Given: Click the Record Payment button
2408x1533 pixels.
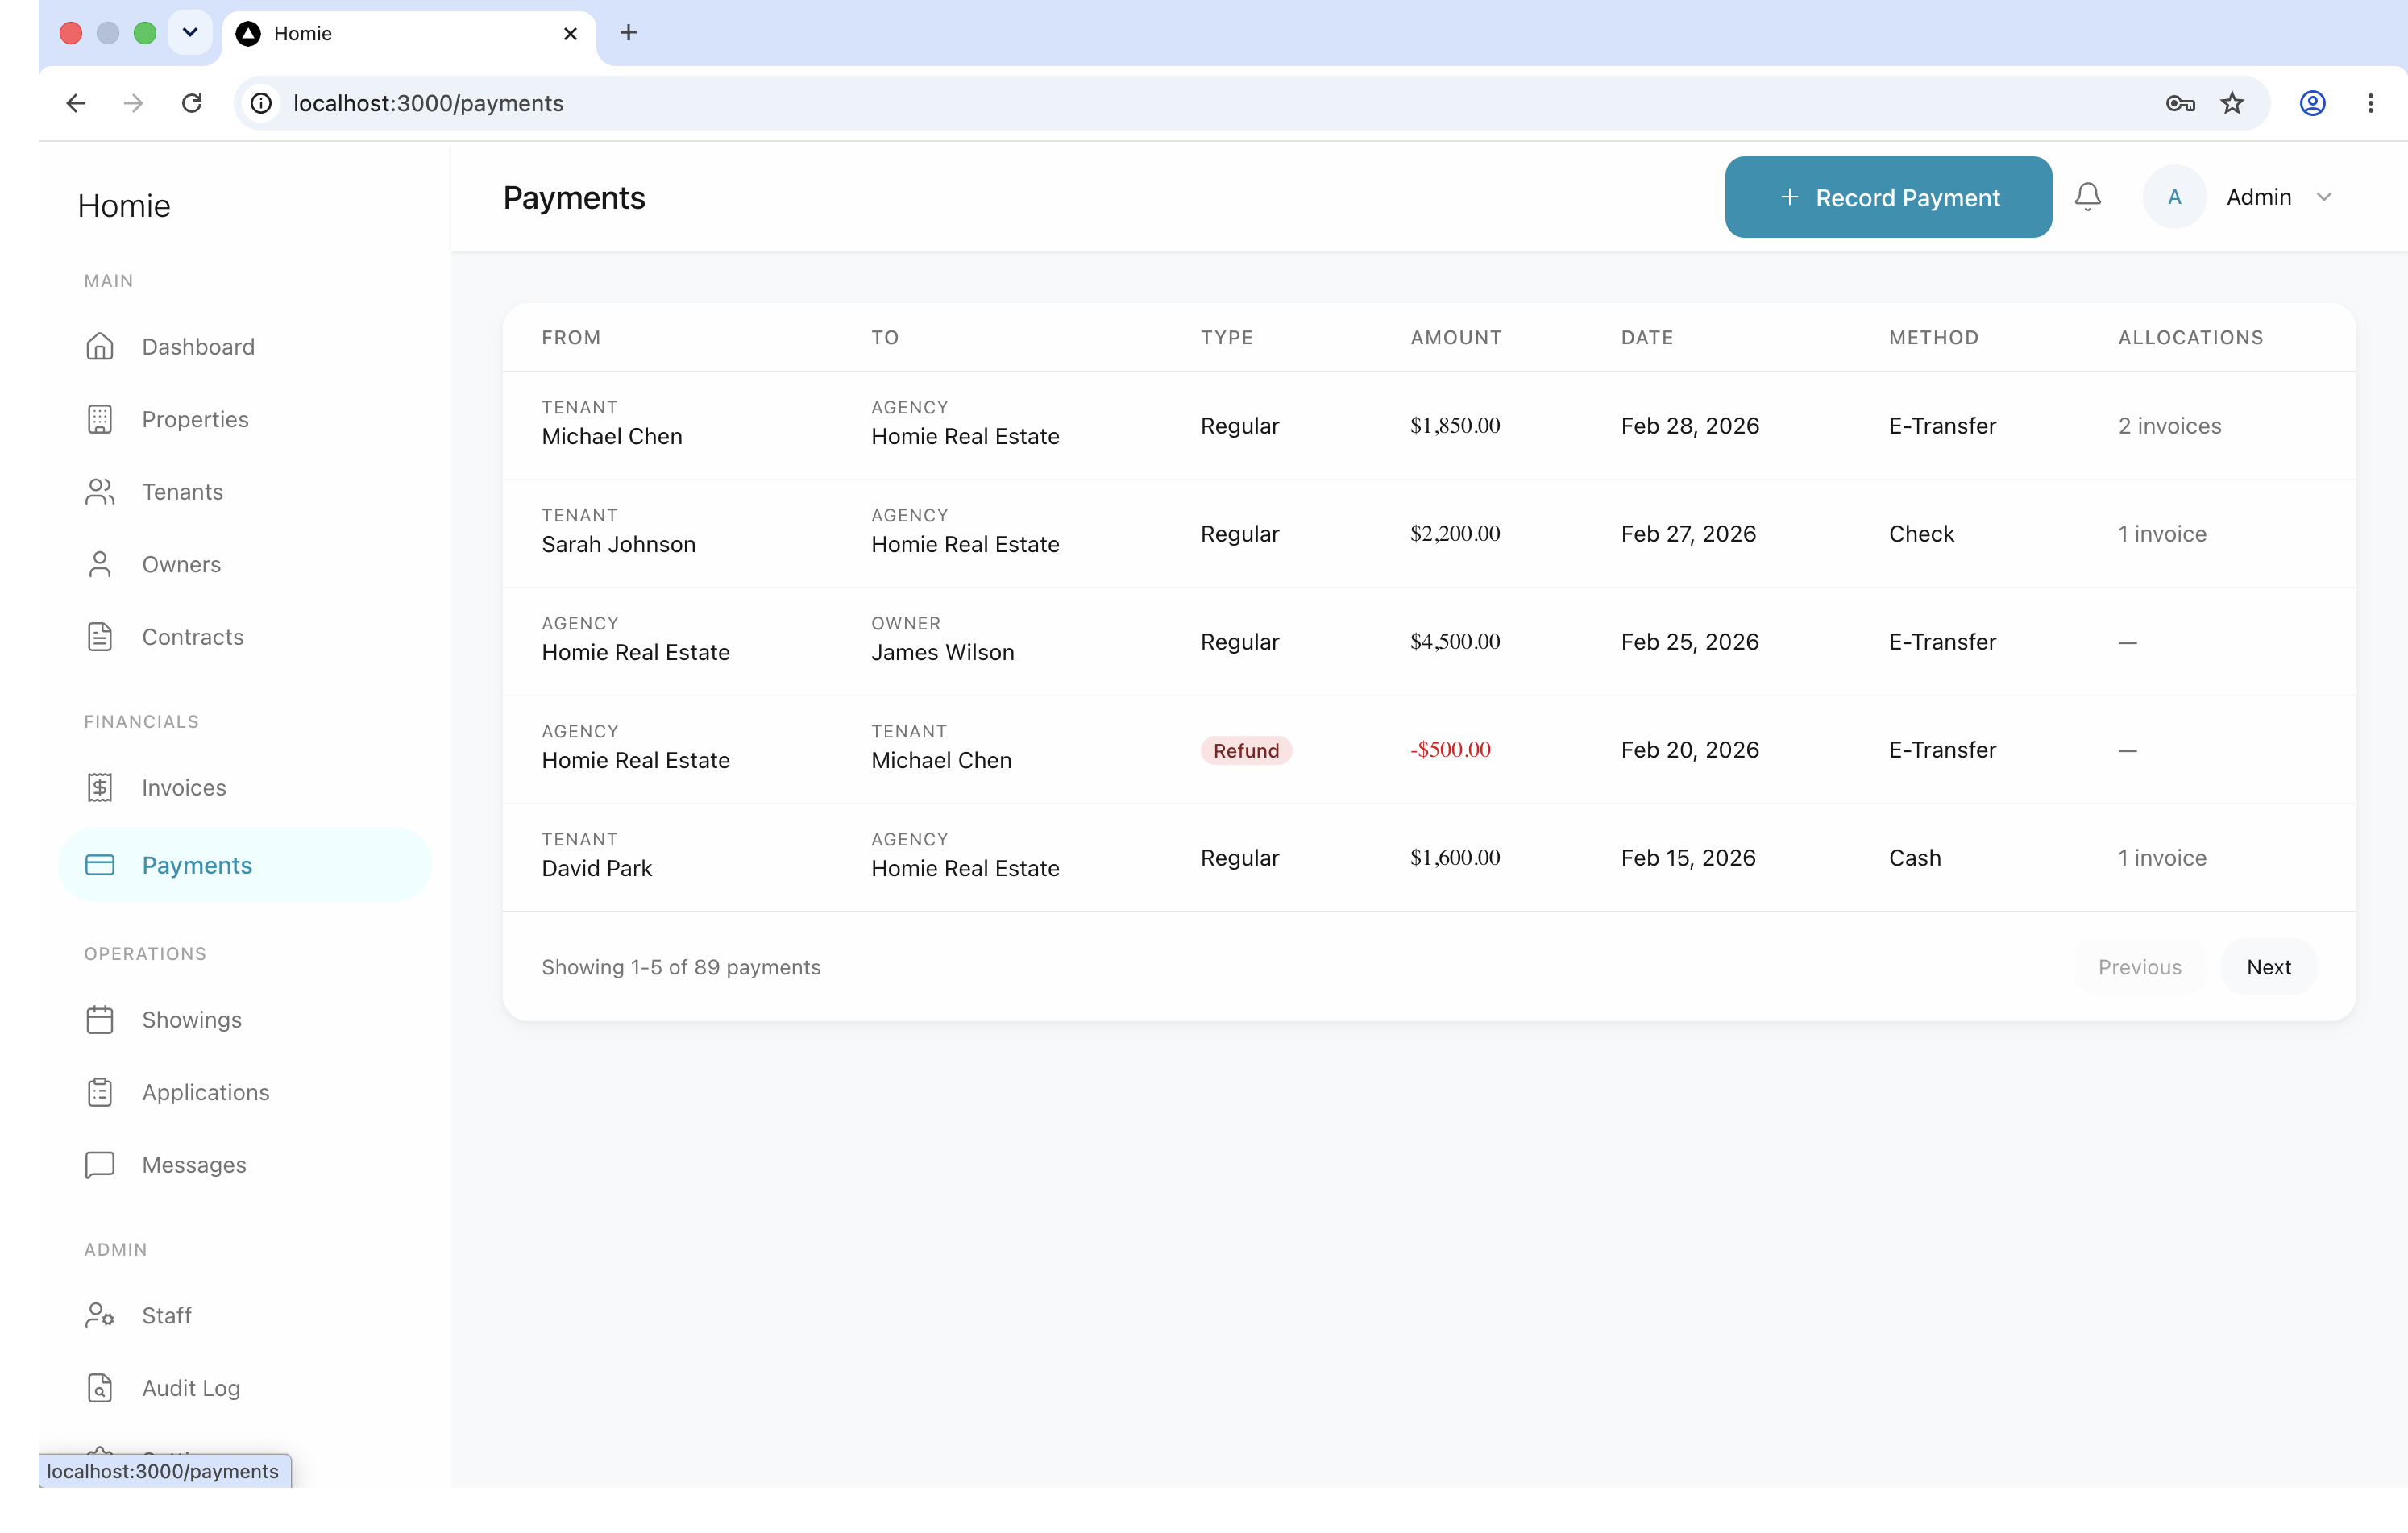Looking at the screenshot, I should 1888,197.
